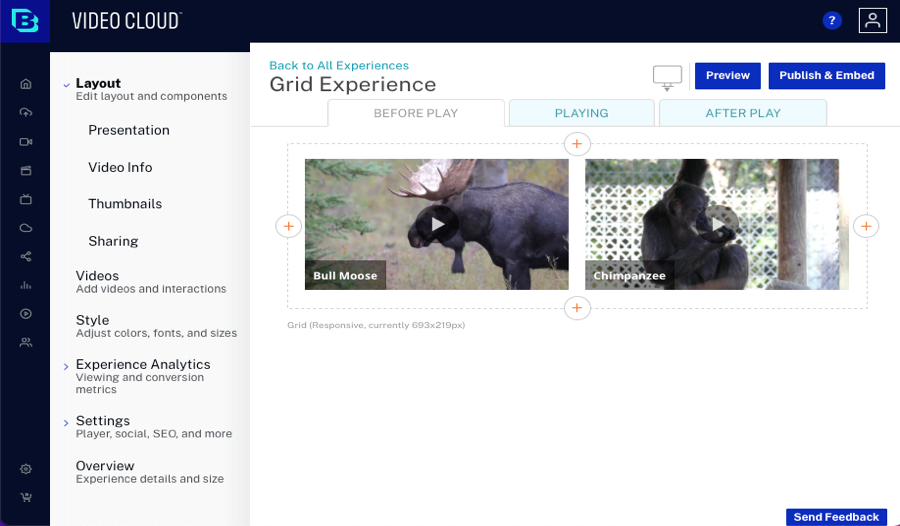The image size is (900, 526).
Task: Open the gear Admin settings icon
Action: 26,469
